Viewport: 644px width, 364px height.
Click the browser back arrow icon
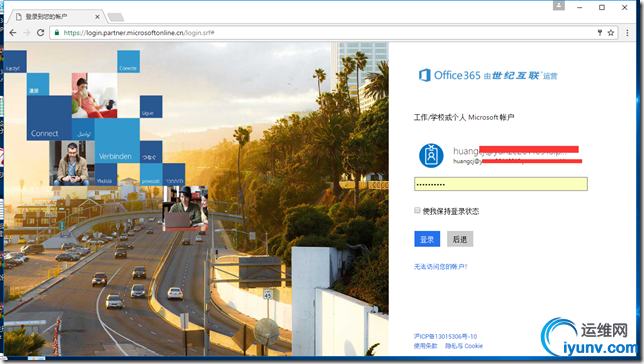tap(13, 32)
